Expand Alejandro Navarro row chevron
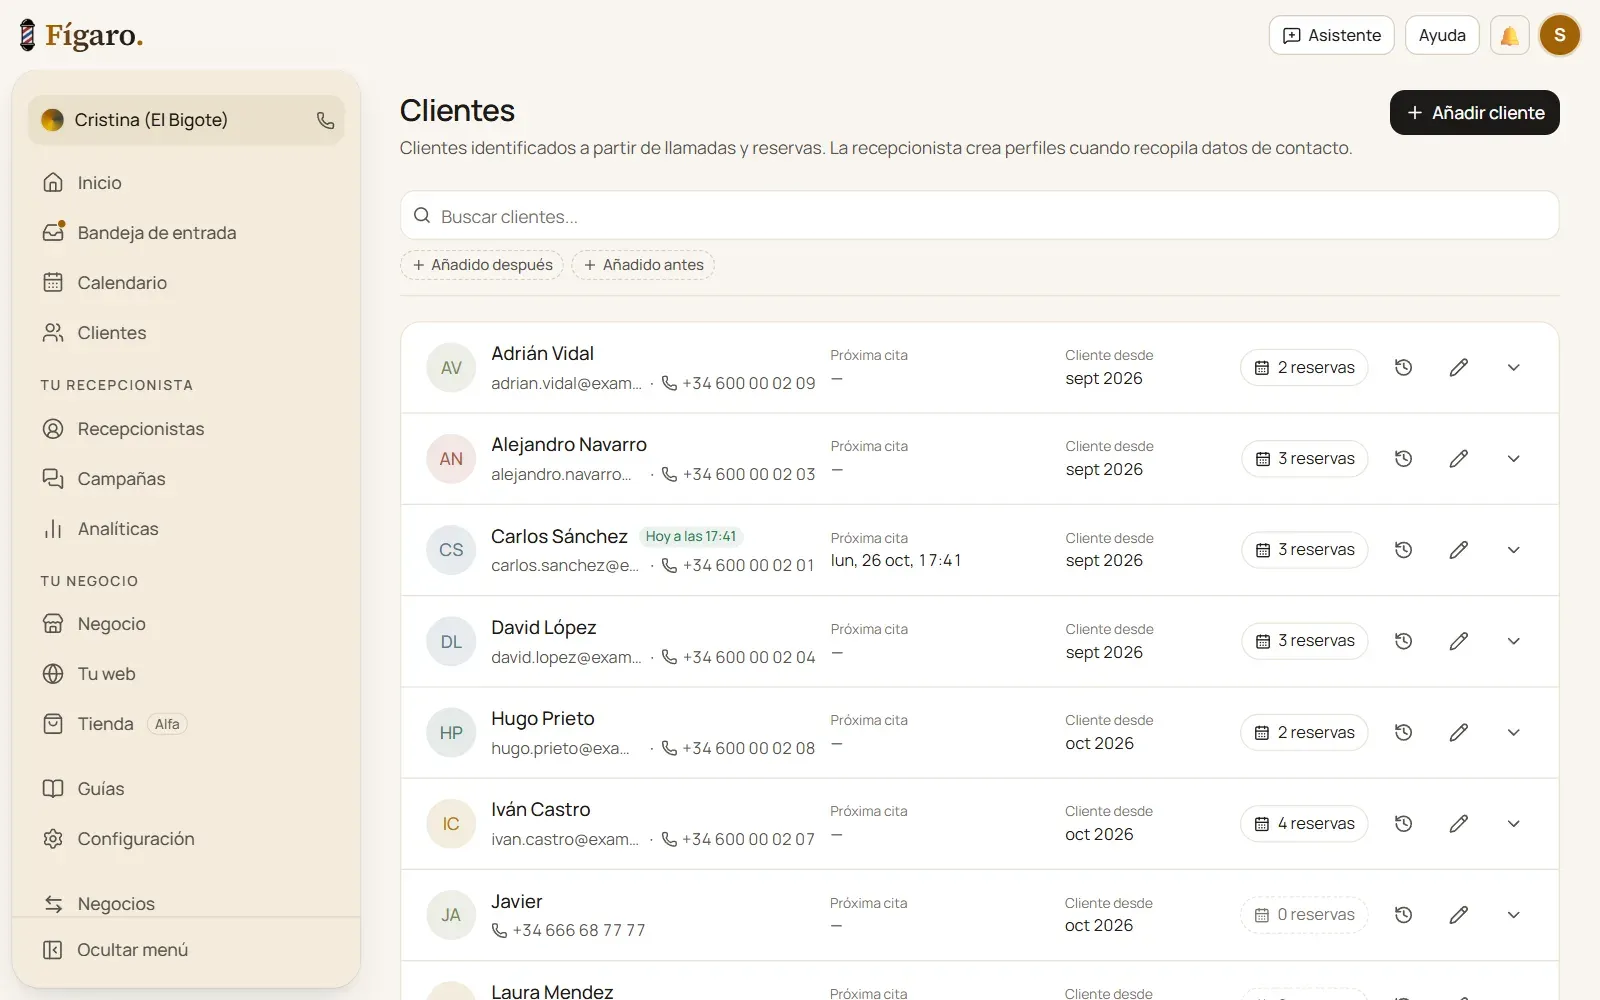The height and width of the screenshot is (1000, 1600). coord(1514,458)
